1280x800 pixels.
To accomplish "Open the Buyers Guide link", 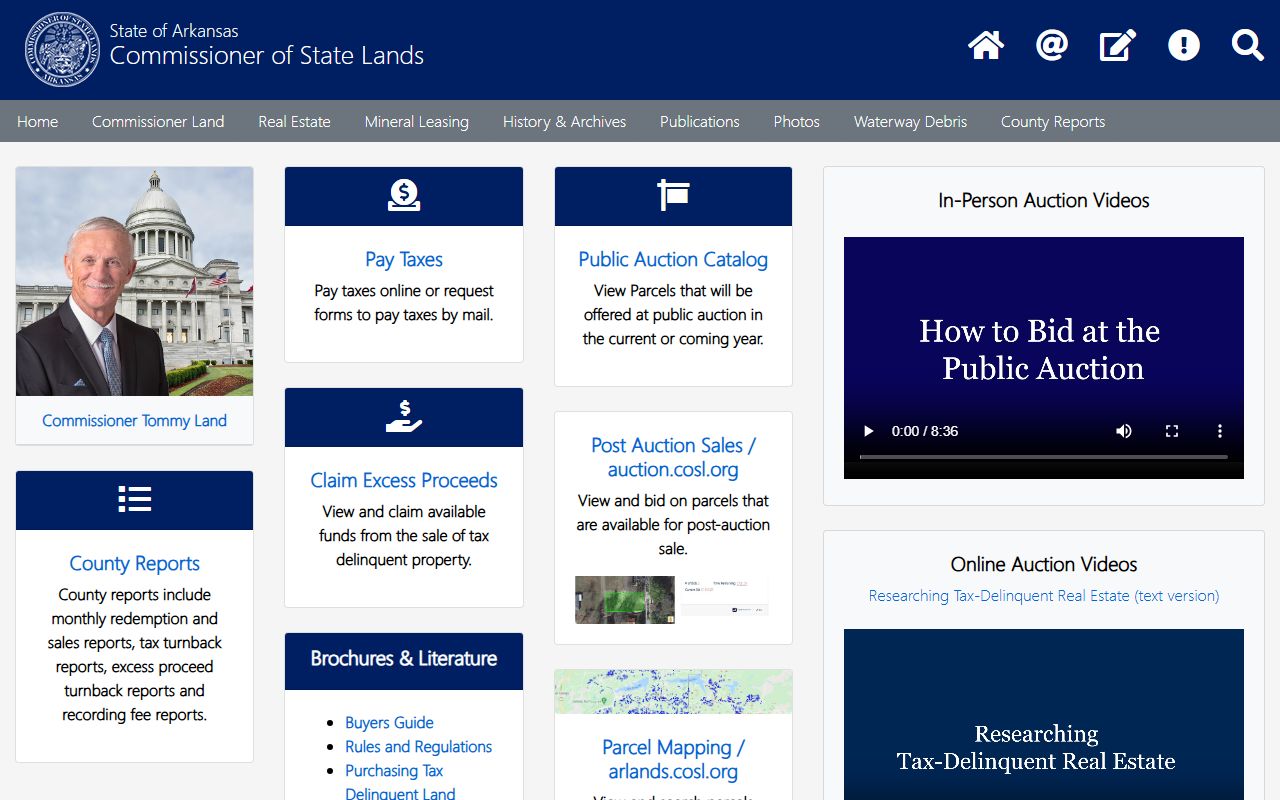I will pyautogui.click(x=389, y=723).
